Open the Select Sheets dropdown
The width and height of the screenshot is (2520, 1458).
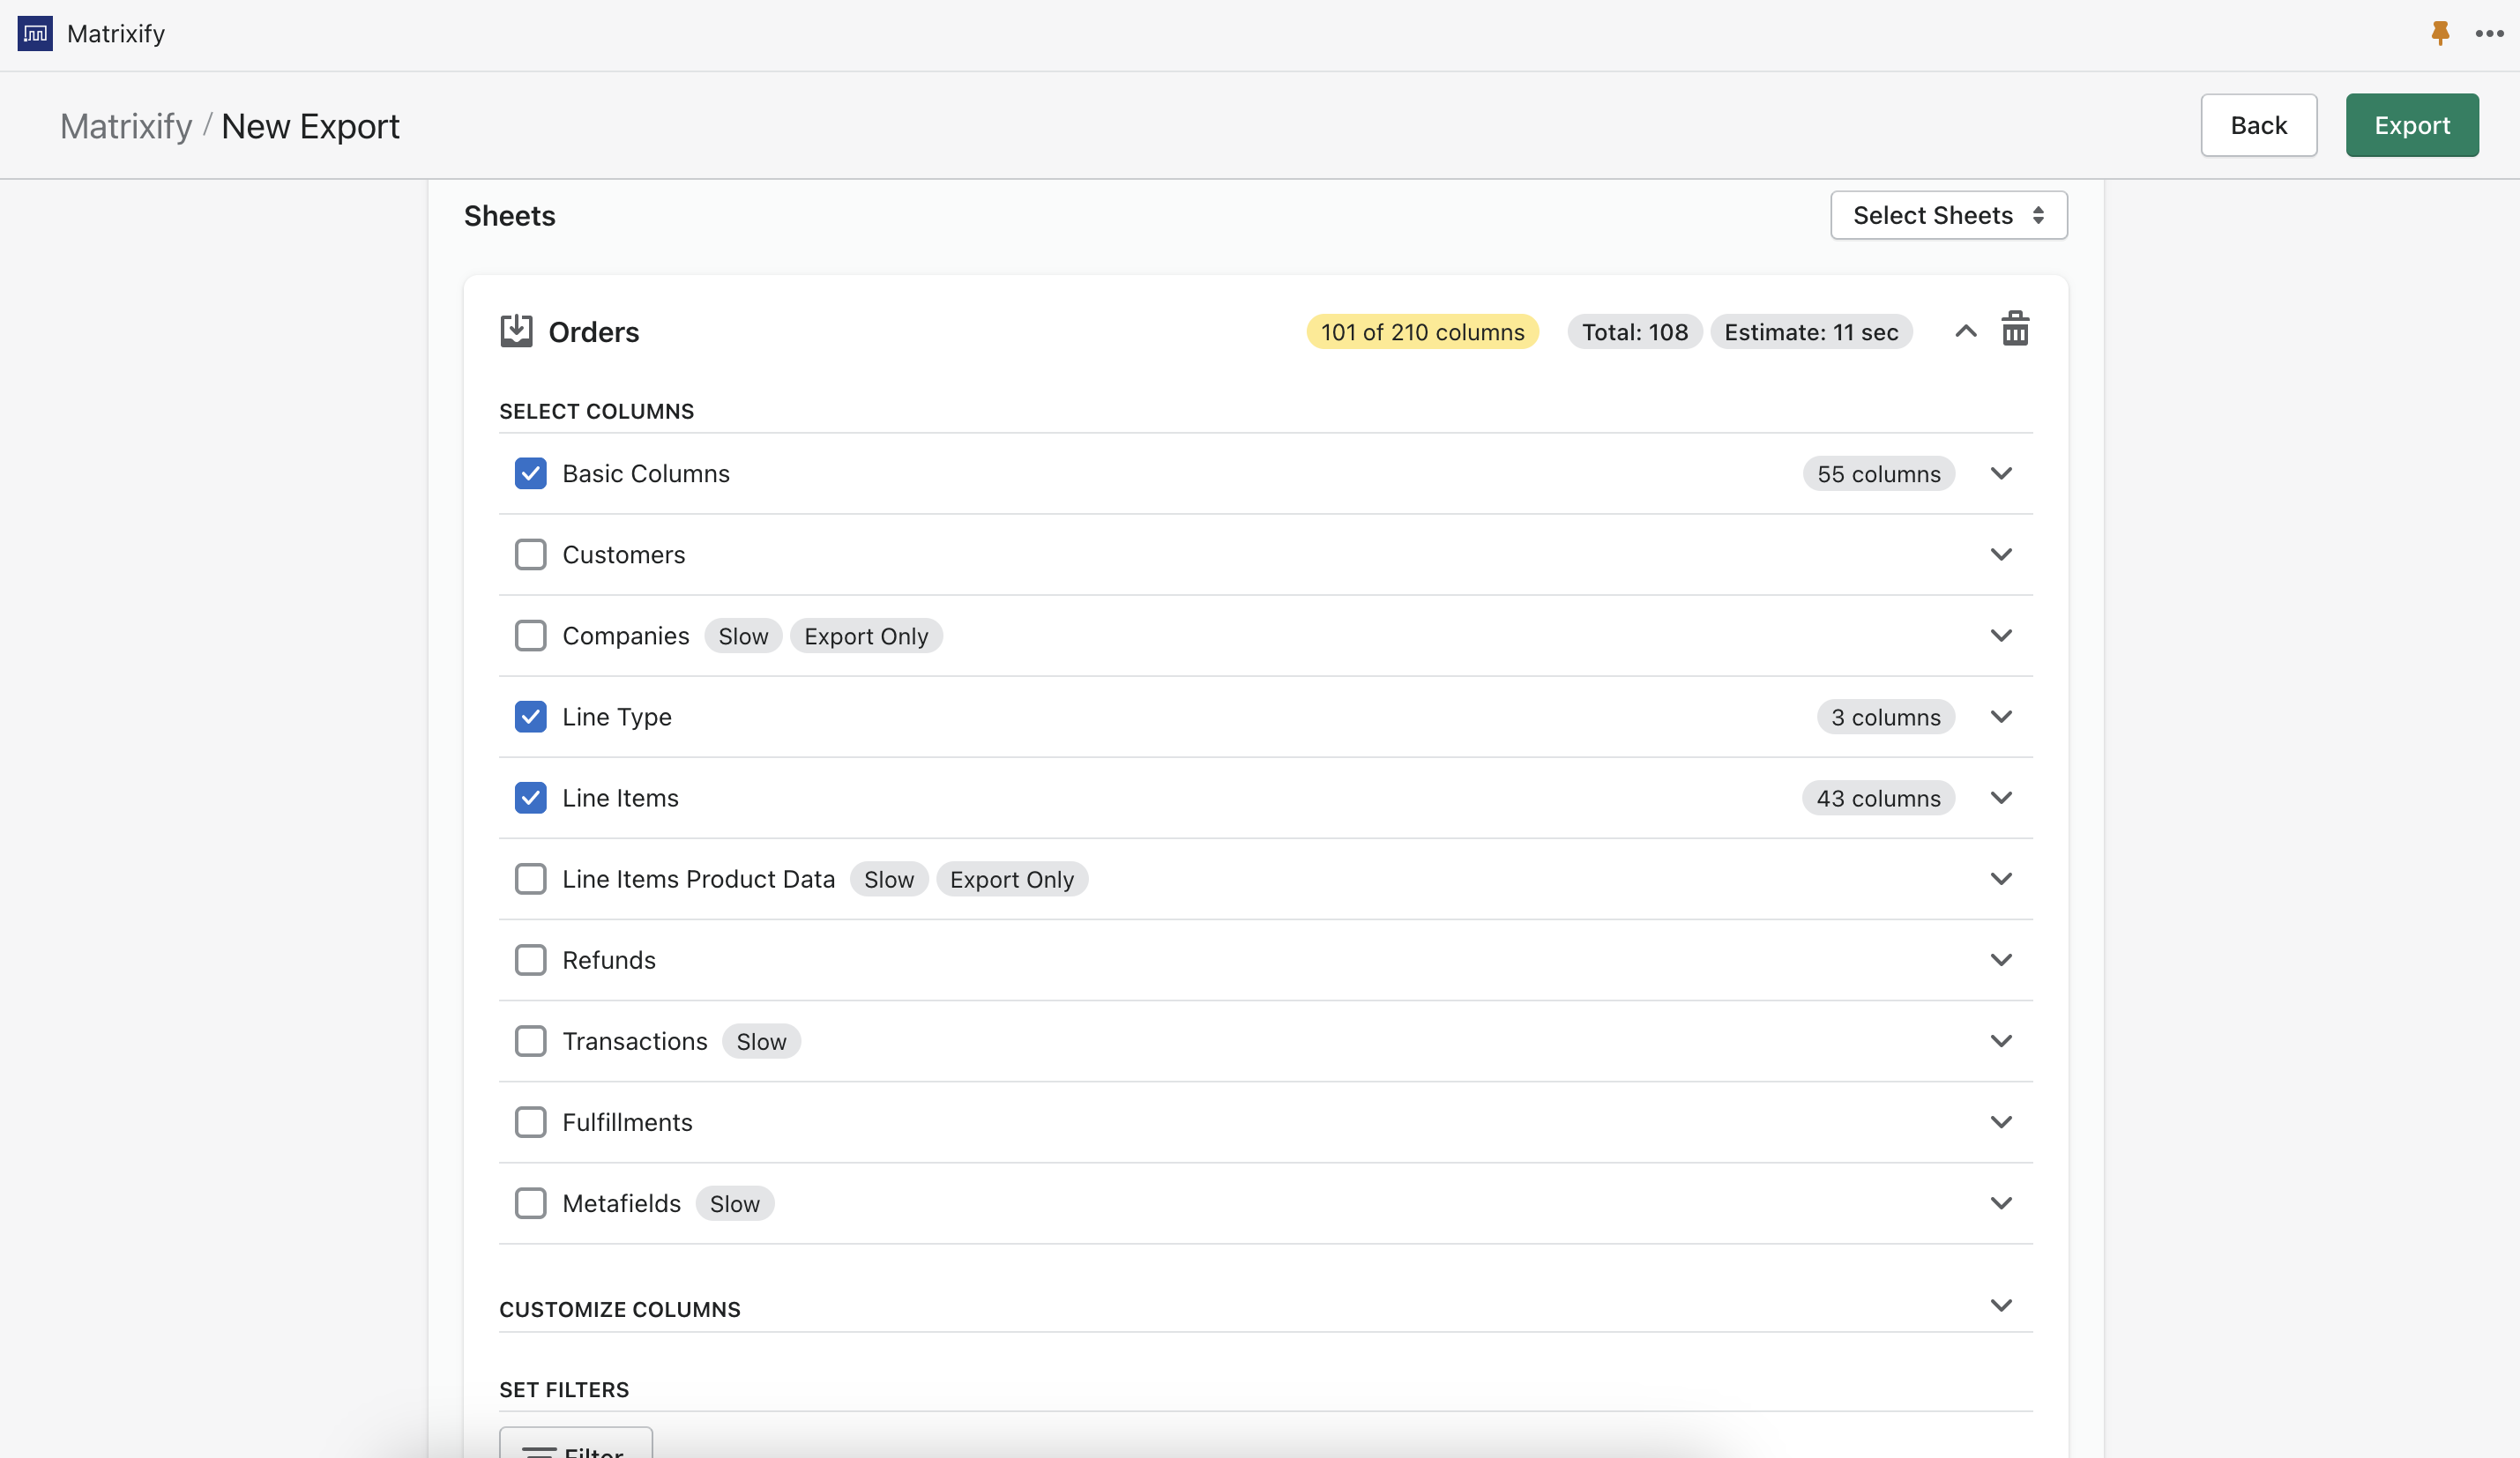pyautogui.click(x=1947, y=215)
